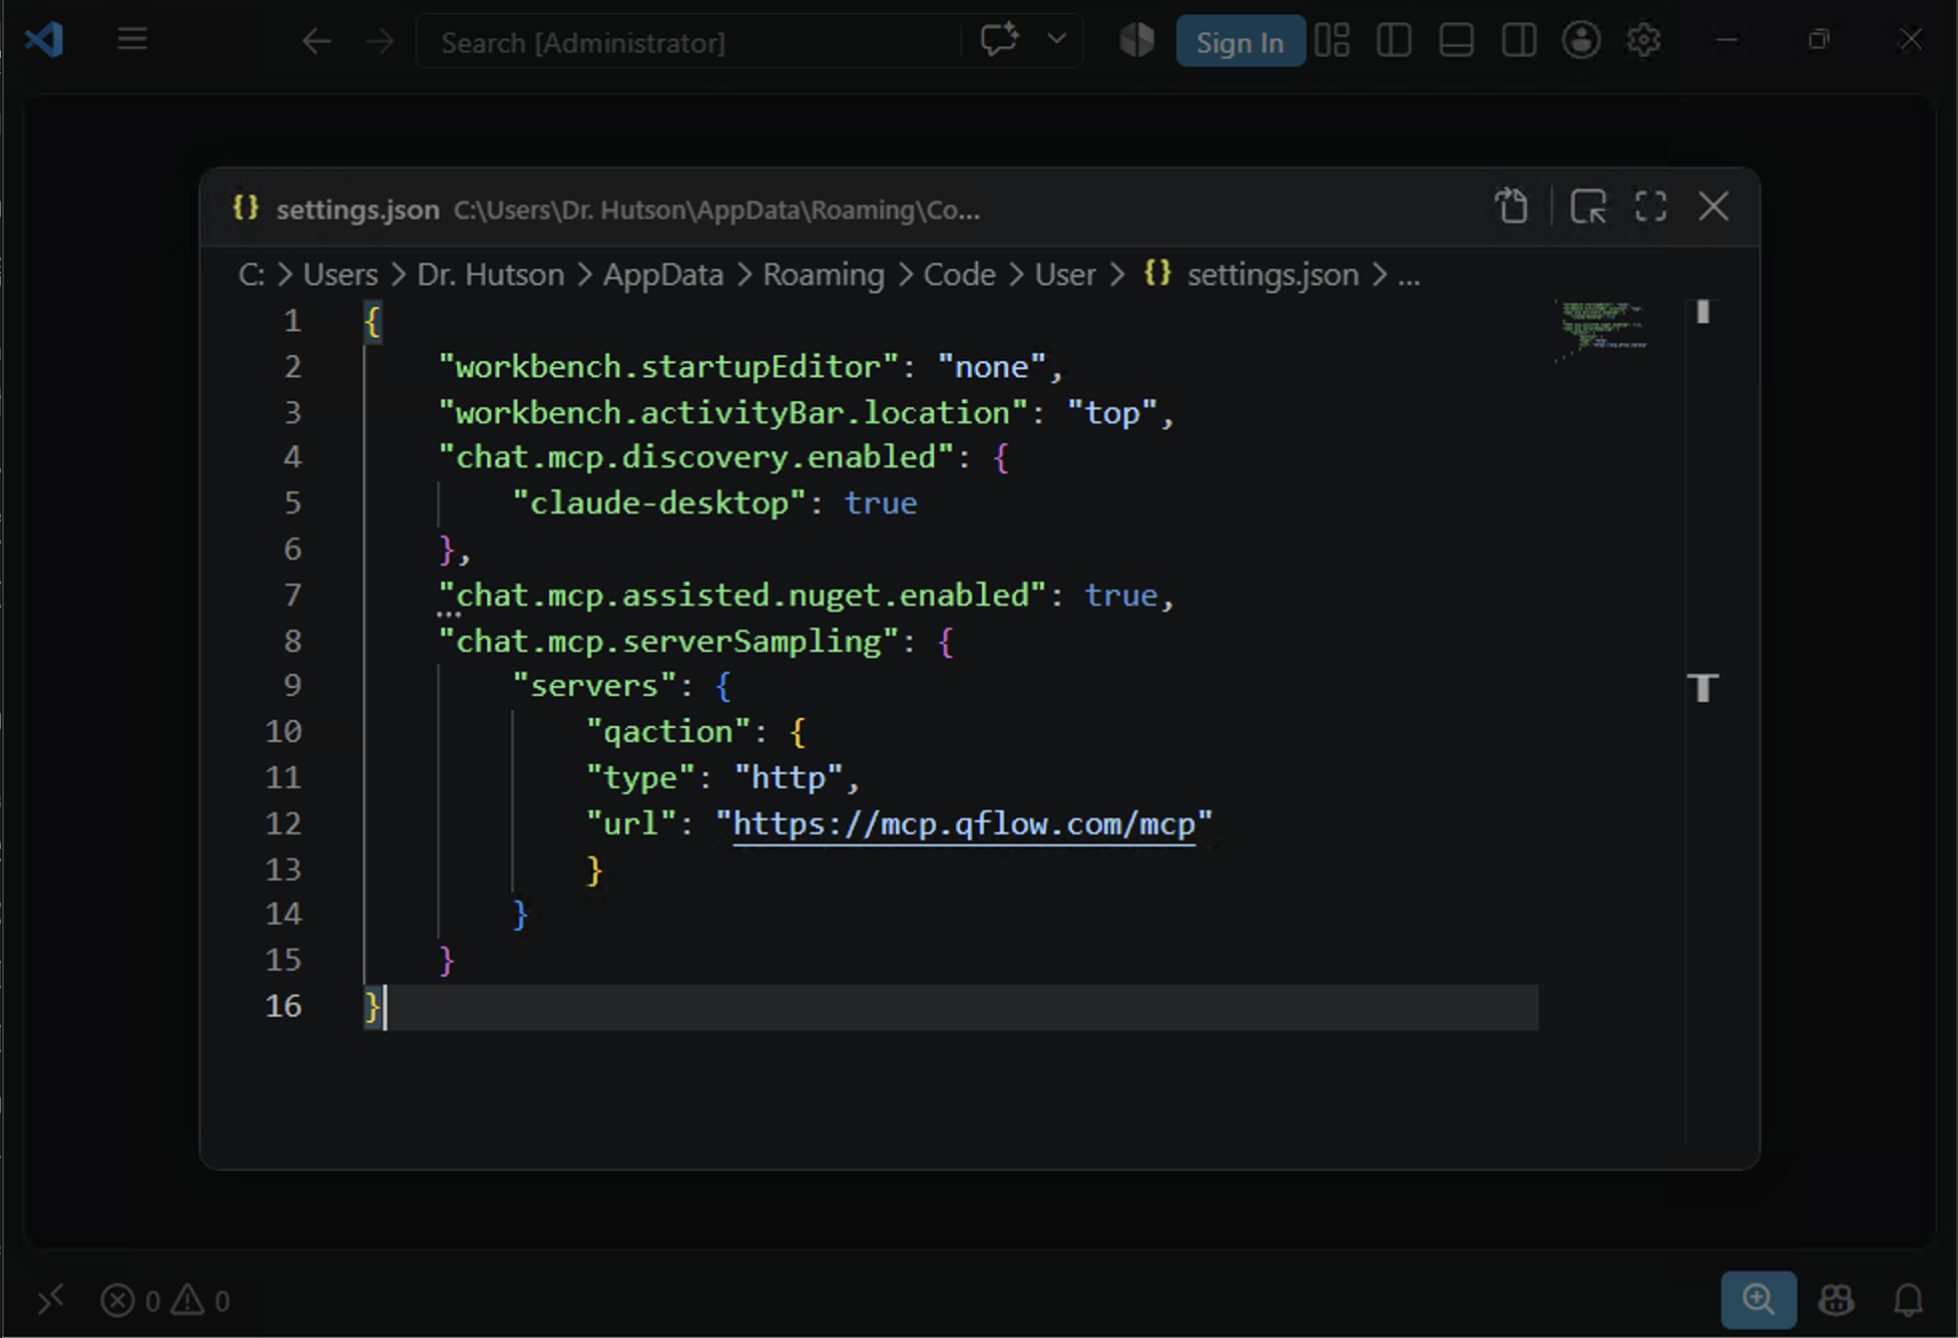Click the "chat.mcp.assisted.nuget.enabled" key
The height and width of the screenshot is (1338, 1958).
(742, 595)
